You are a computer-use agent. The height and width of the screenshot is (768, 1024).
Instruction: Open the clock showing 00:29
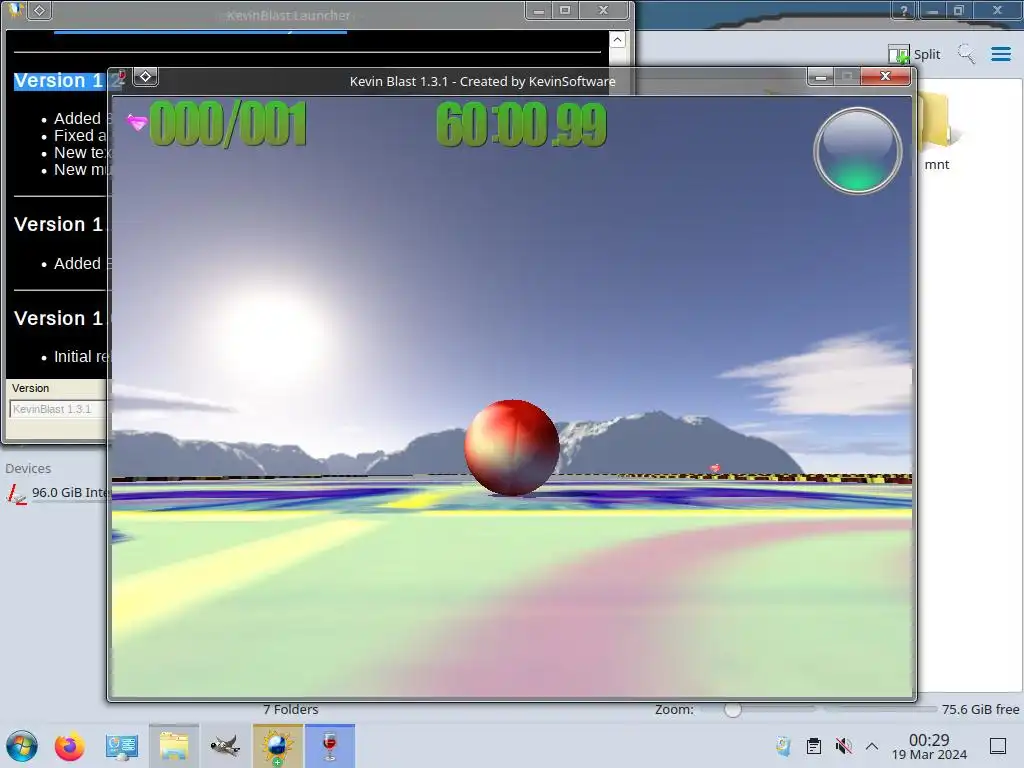[x=929, y=746]
